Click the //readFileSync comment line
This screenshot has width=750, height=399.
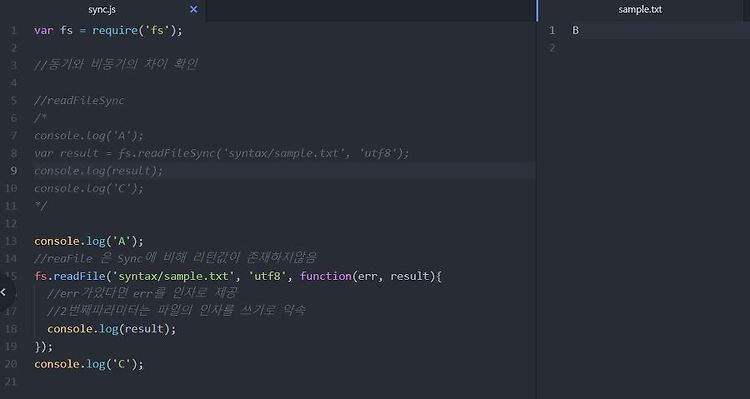pyautogui.click(x=79, y=100)
